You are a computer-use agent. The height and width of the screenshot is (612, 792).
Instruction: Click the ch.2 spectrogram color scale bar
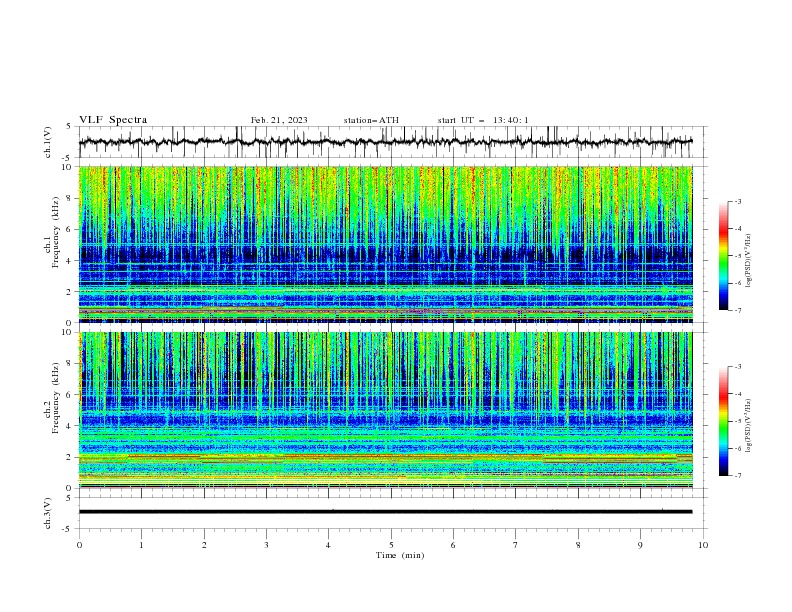tap(724, 421)
